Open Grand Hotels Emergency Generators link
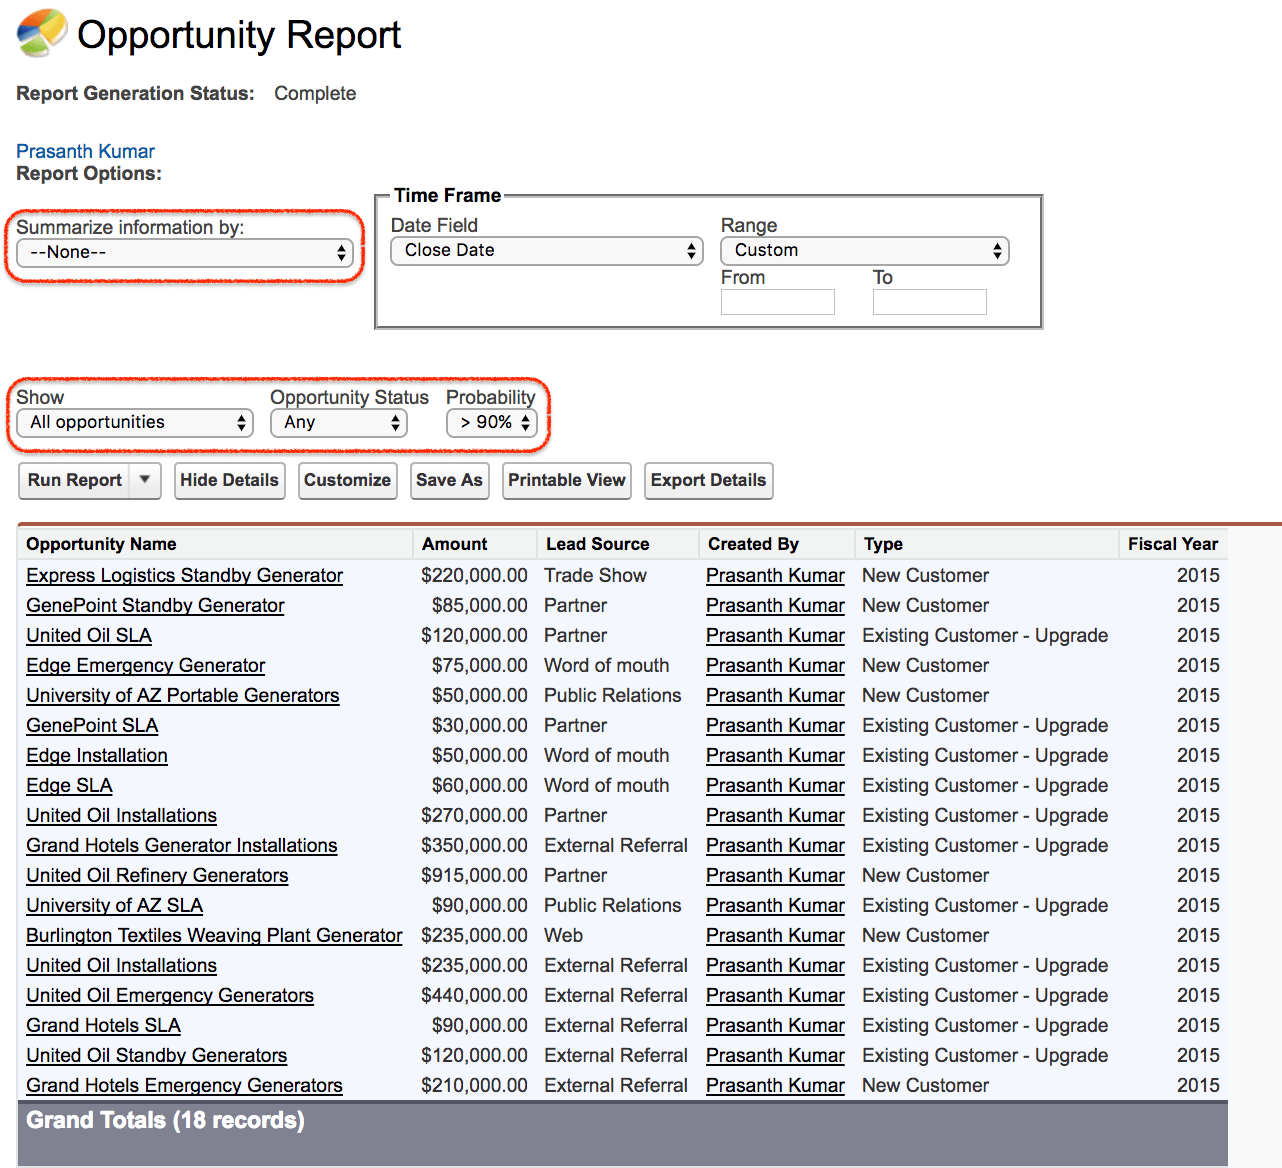This screenshot has width=1282, height=1168. coord(184,1085)
